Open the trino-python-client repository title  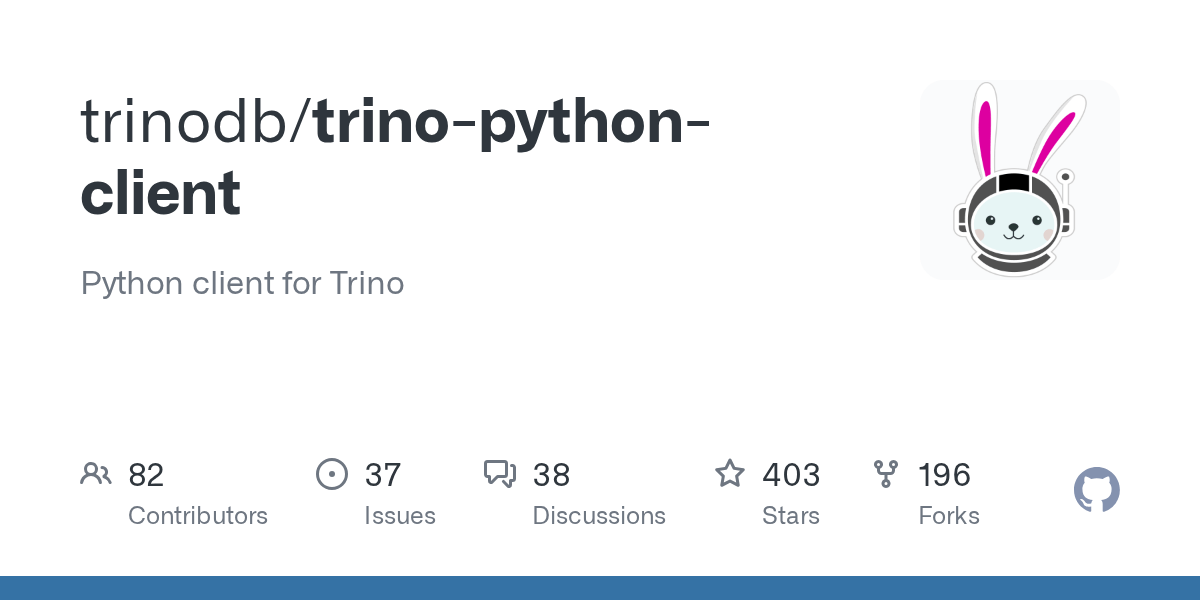point(510,122)
